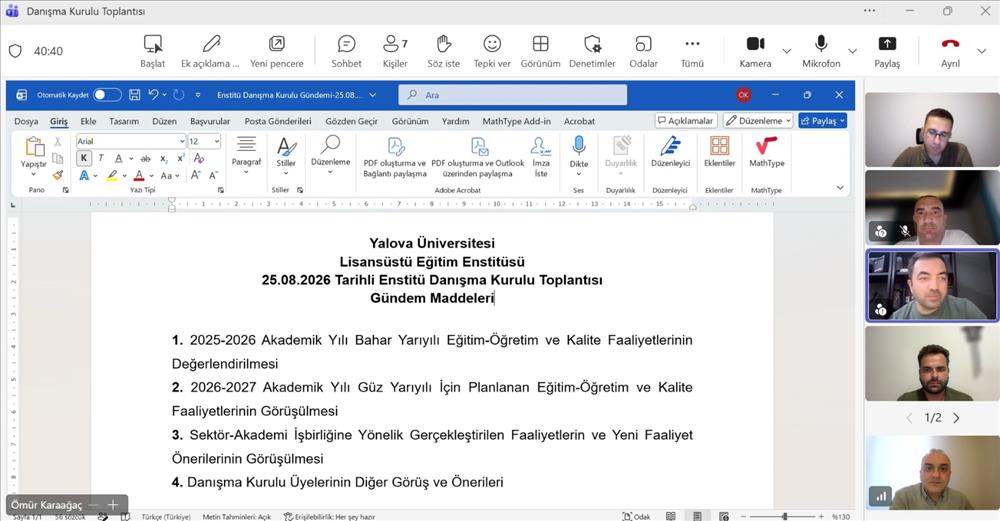Go to next page of participant videos
The image size is (1000, 521).
click(956, 418)
